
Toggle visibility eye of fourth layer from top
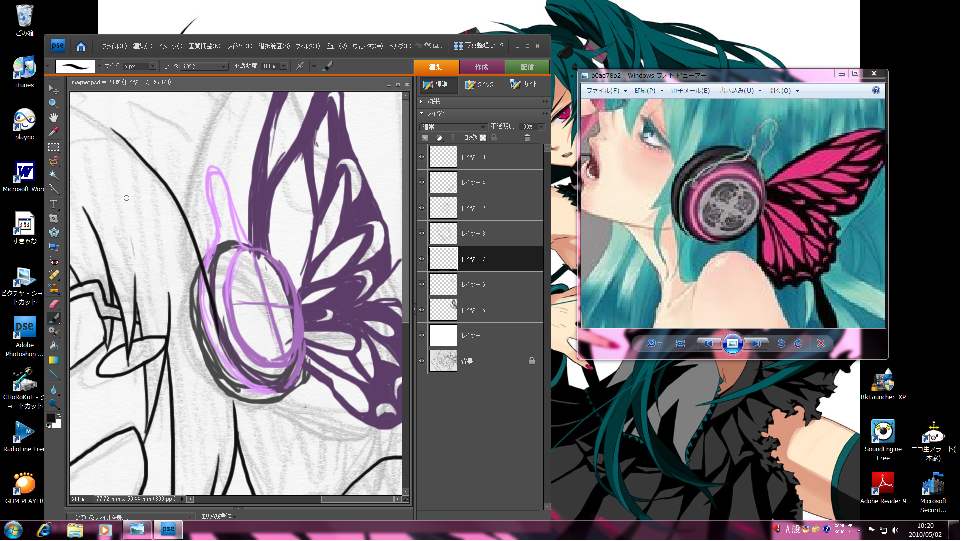point(422,233)
